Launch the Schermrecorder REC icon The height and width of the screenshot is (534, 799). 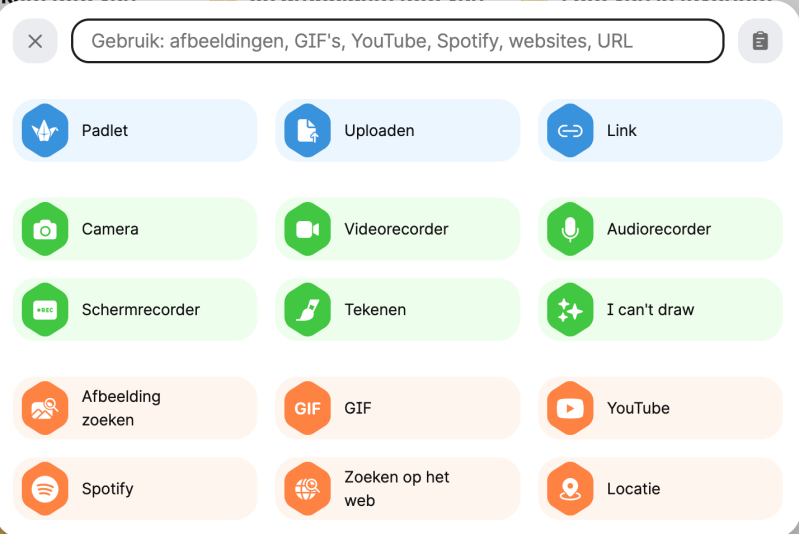45,310
